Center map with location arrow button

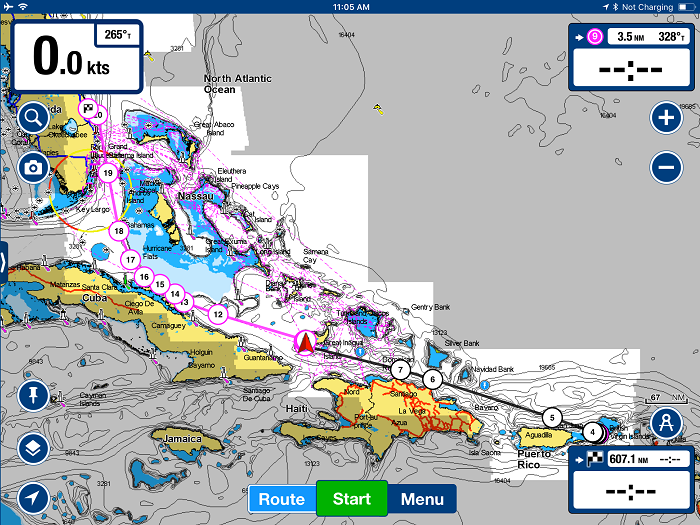point(33,497)
